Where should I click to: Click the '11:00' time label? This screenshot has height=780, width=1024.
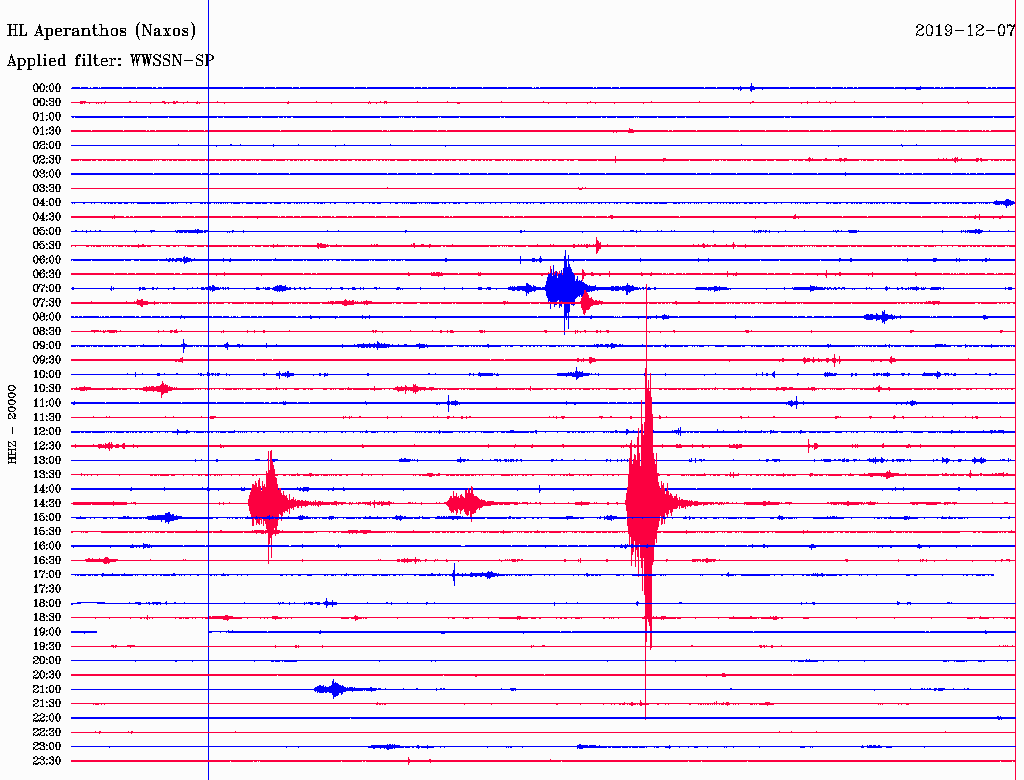point(47,403)
